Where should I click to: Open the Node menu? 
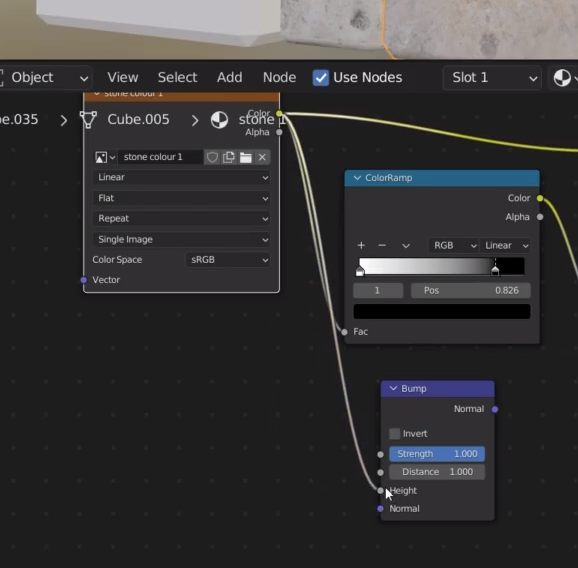[279, 78]
